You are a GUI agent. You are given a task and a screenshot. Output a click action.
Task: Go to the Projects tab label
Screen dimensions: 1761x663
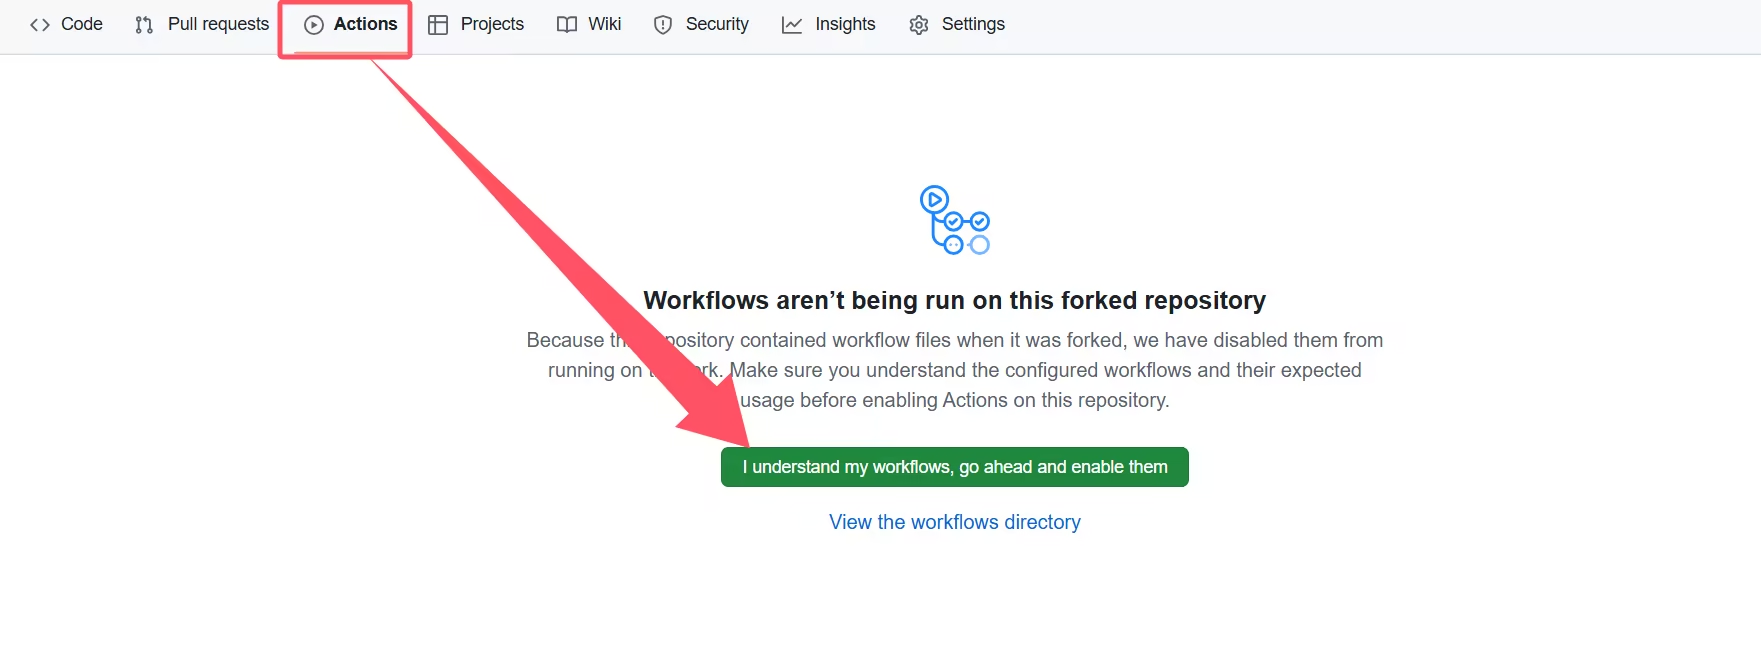pos(492,24)
